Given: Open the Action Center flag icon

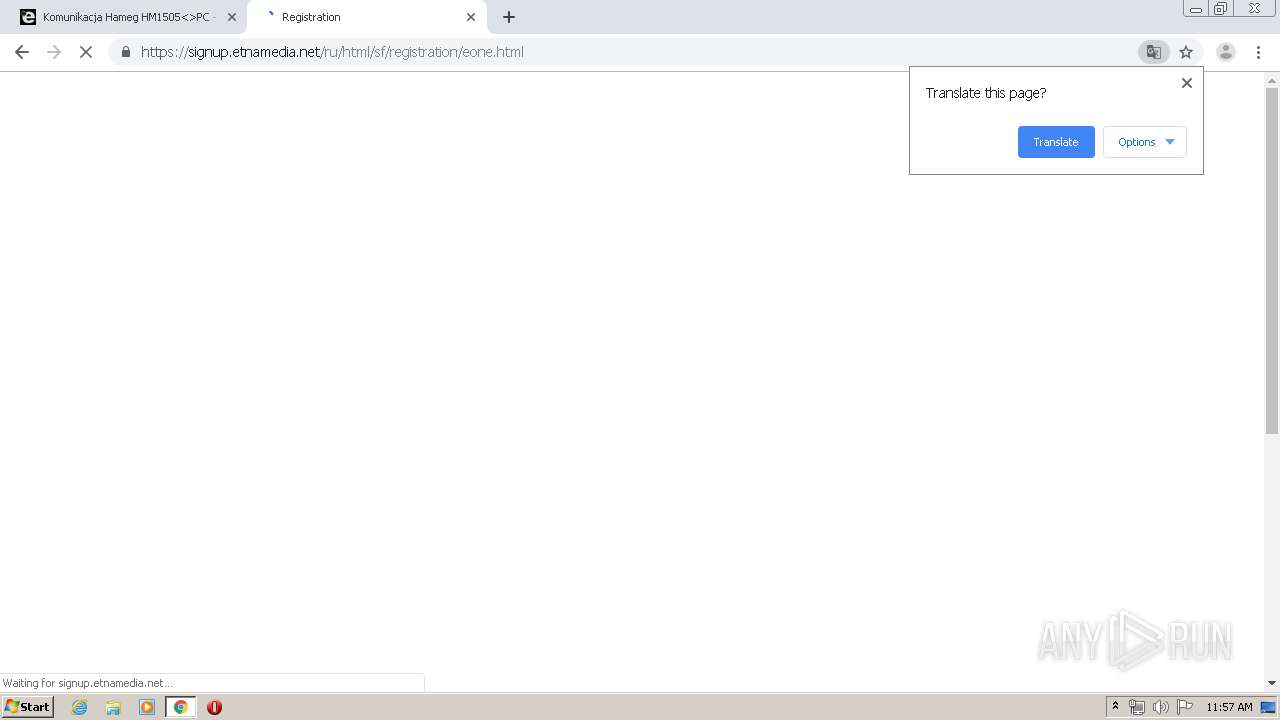Looking at the screenshot, I should 1185,707.
